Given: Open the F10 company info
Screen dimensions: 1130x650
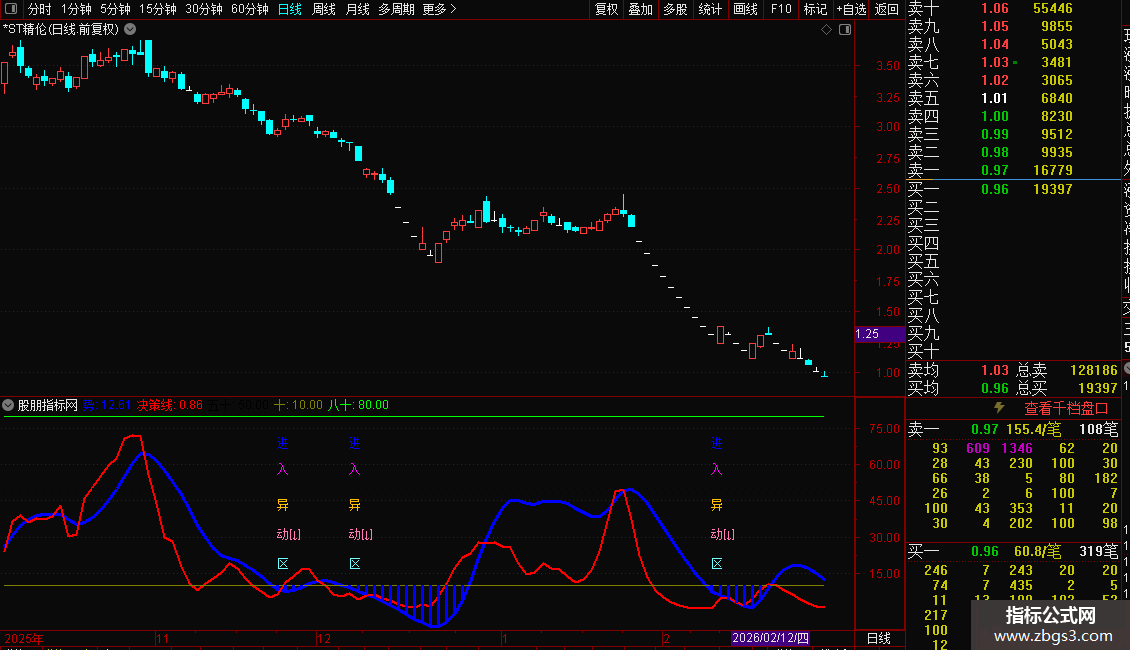Looking at the screenshot, I should click(x=781, y=9).
